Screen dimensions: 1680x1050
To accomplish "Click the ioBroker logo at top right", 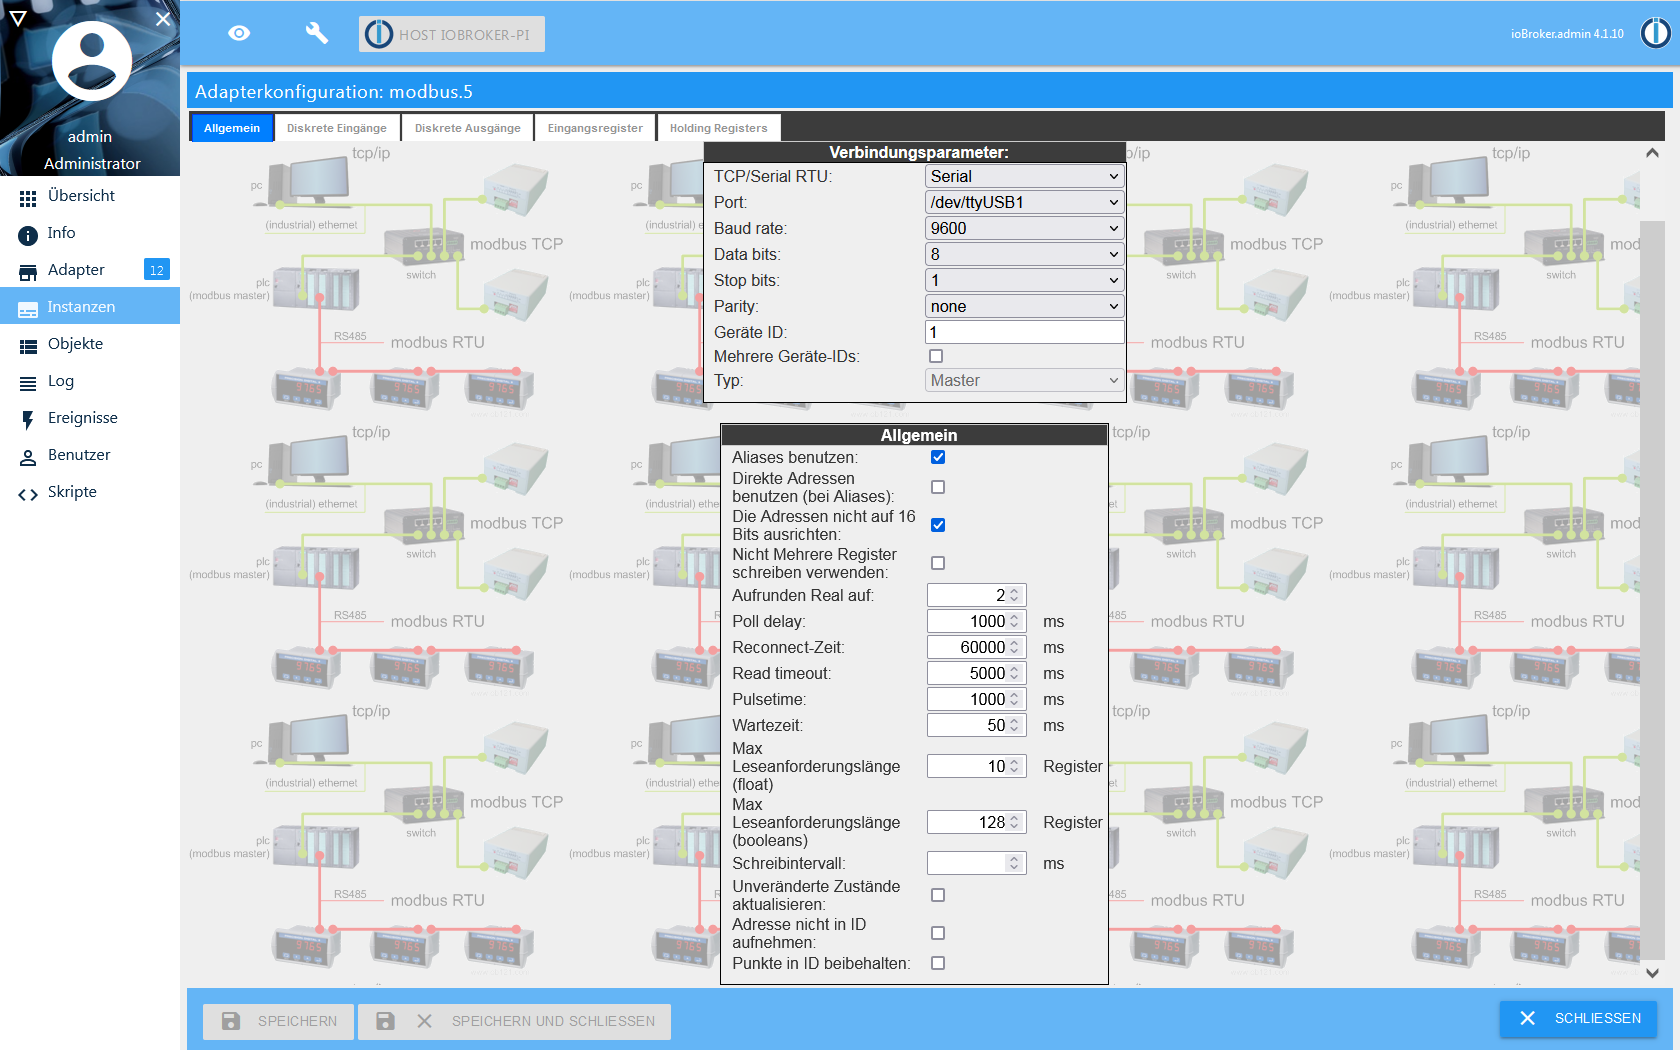I will 1656,33.
